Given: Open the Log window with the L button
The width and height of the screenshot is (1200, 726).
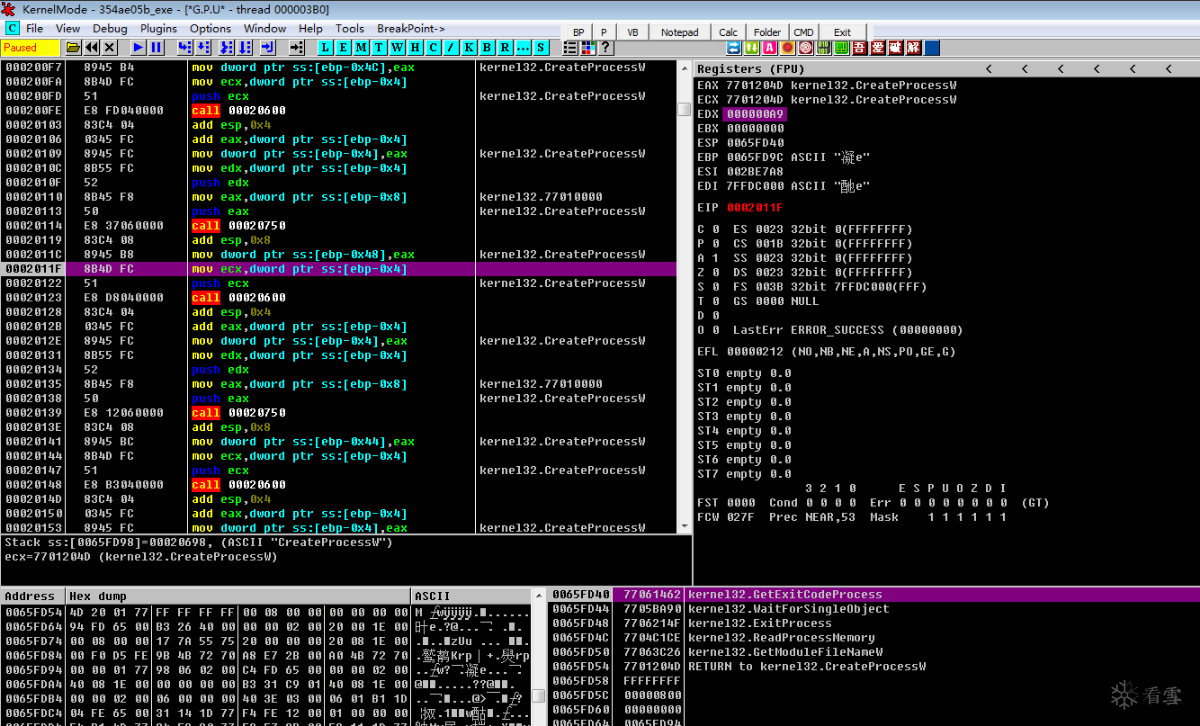Looking at the screenshot, I should 325,47.
